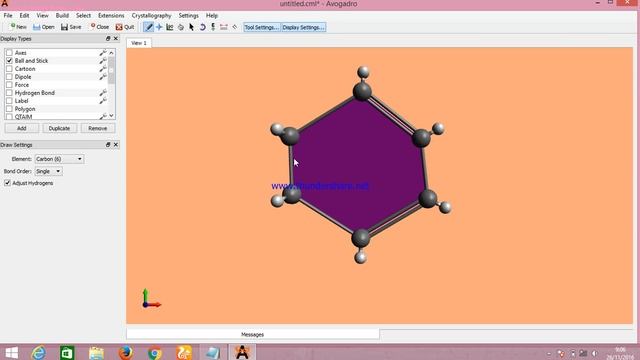
Task: Click the New document toolbar icon
Action: pos(18,27)
